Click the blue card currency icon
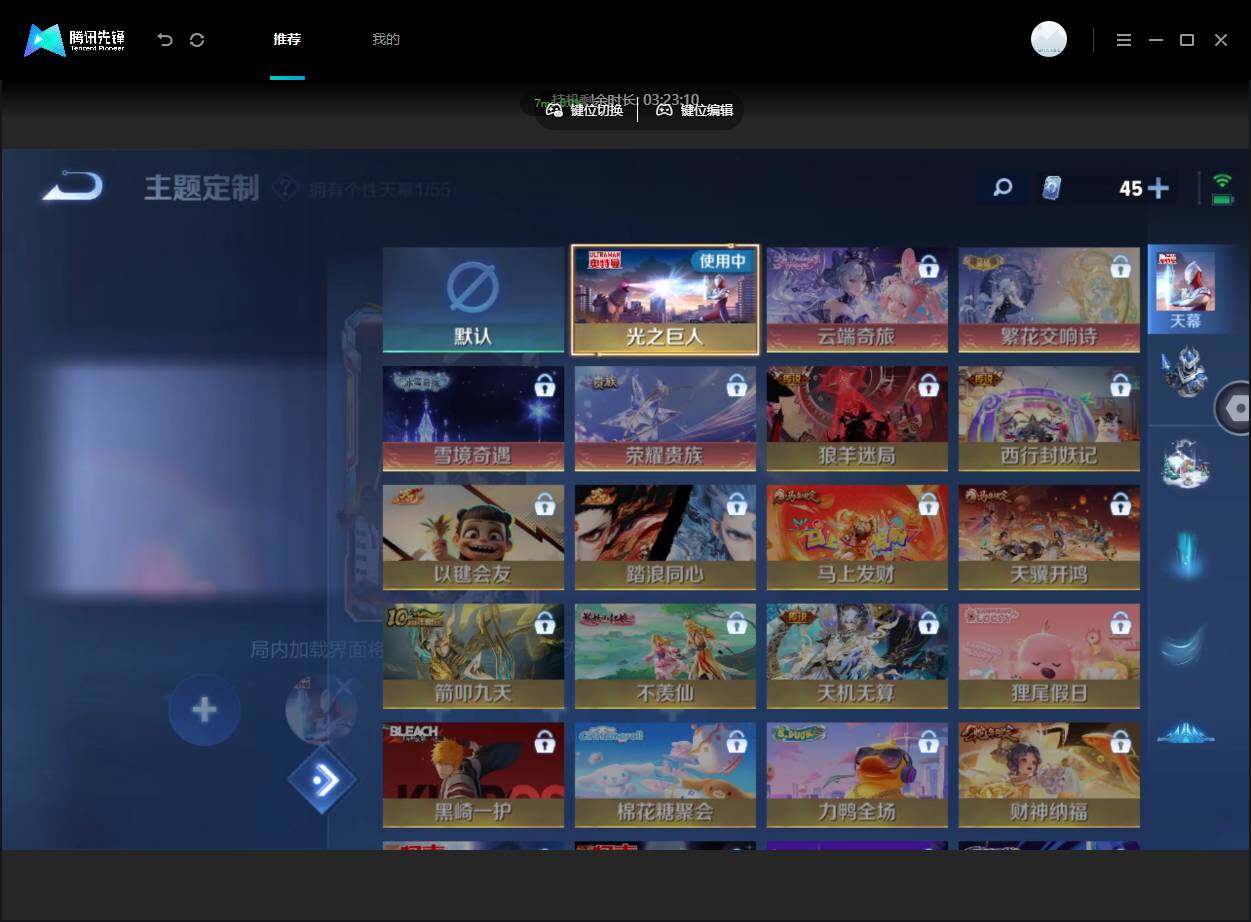 1051,188
